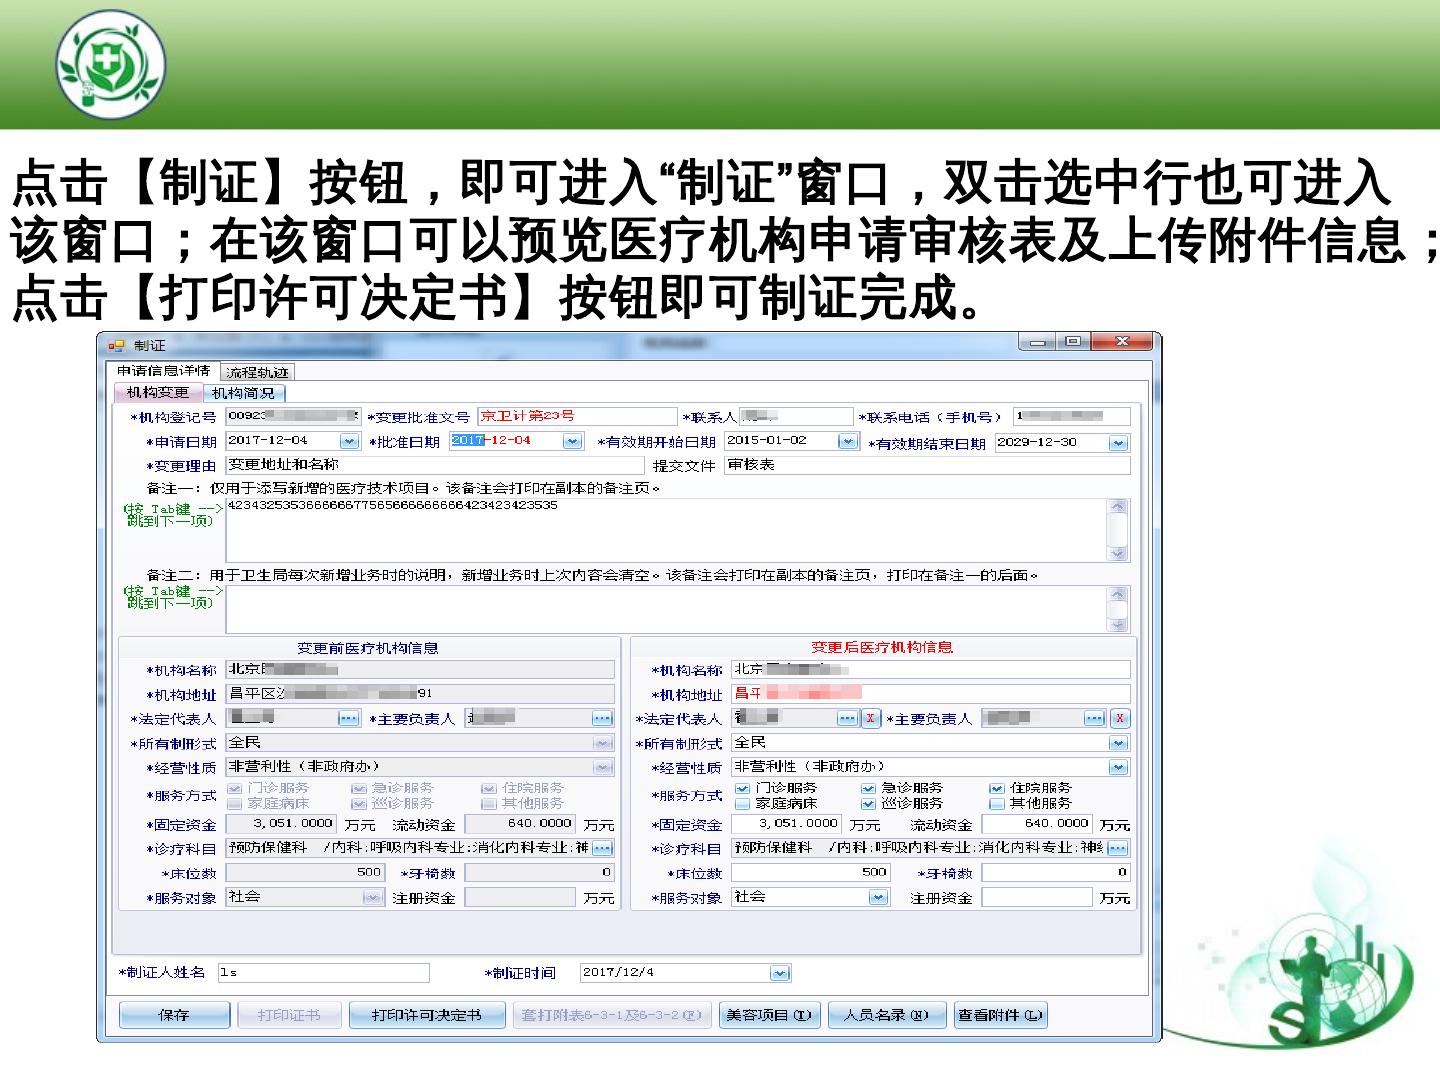The width and height of the screenshot is (1440, 1080).
Task: Click the ellipsis button beside 变更前 法定代表人
Action: click(x=348, y=719)
